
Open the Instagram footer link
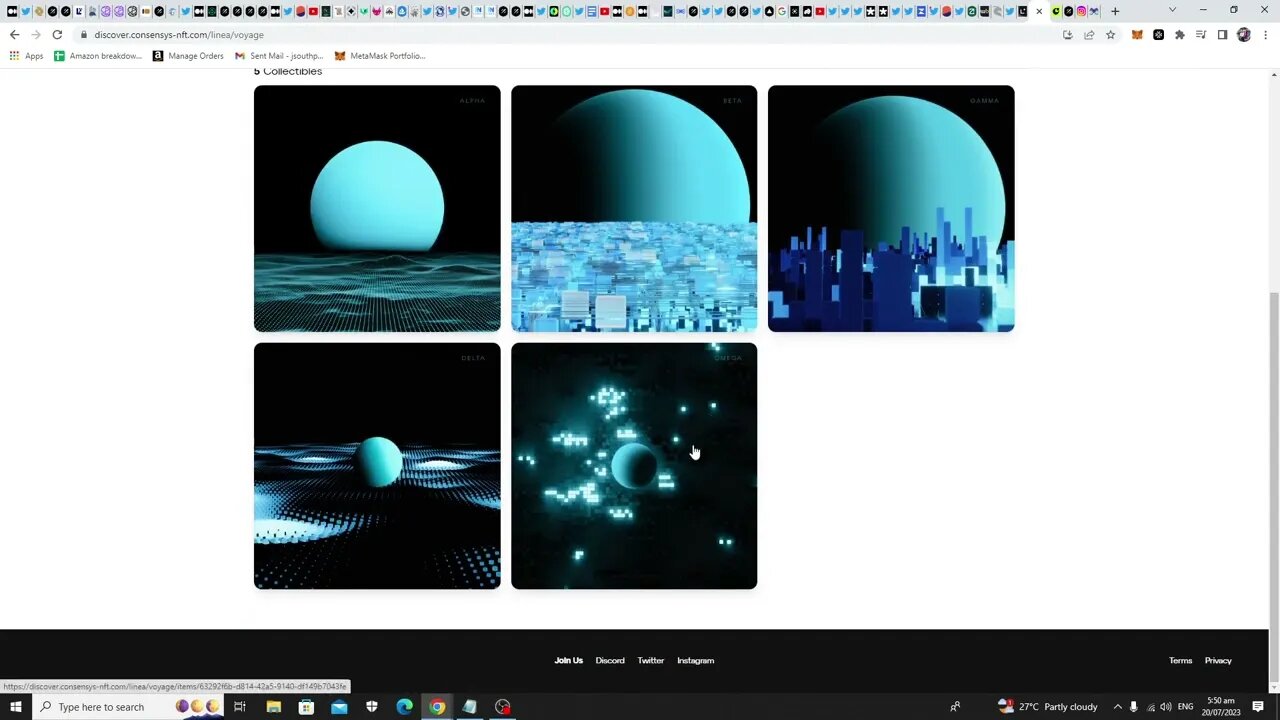695,660
